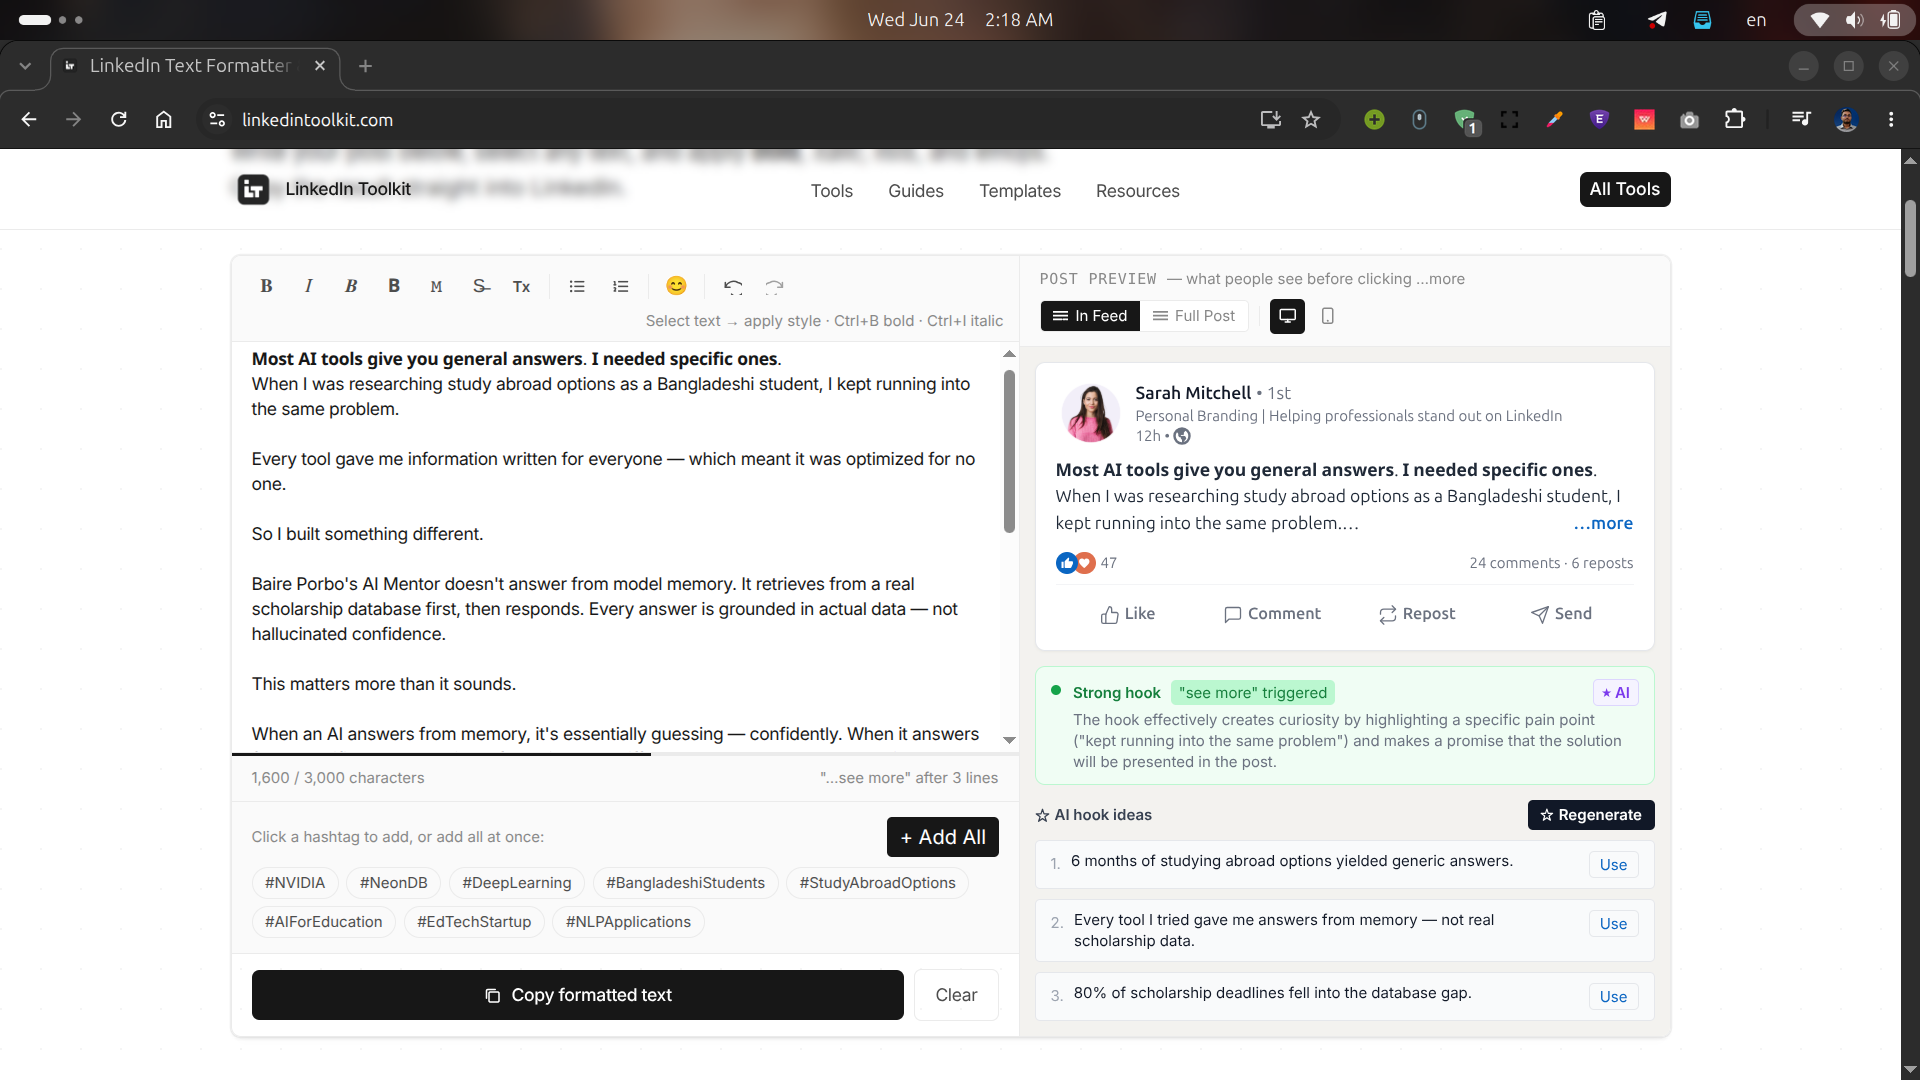Regenerate AI hook ideas

pyautogui.click(x=1590, y=815)
